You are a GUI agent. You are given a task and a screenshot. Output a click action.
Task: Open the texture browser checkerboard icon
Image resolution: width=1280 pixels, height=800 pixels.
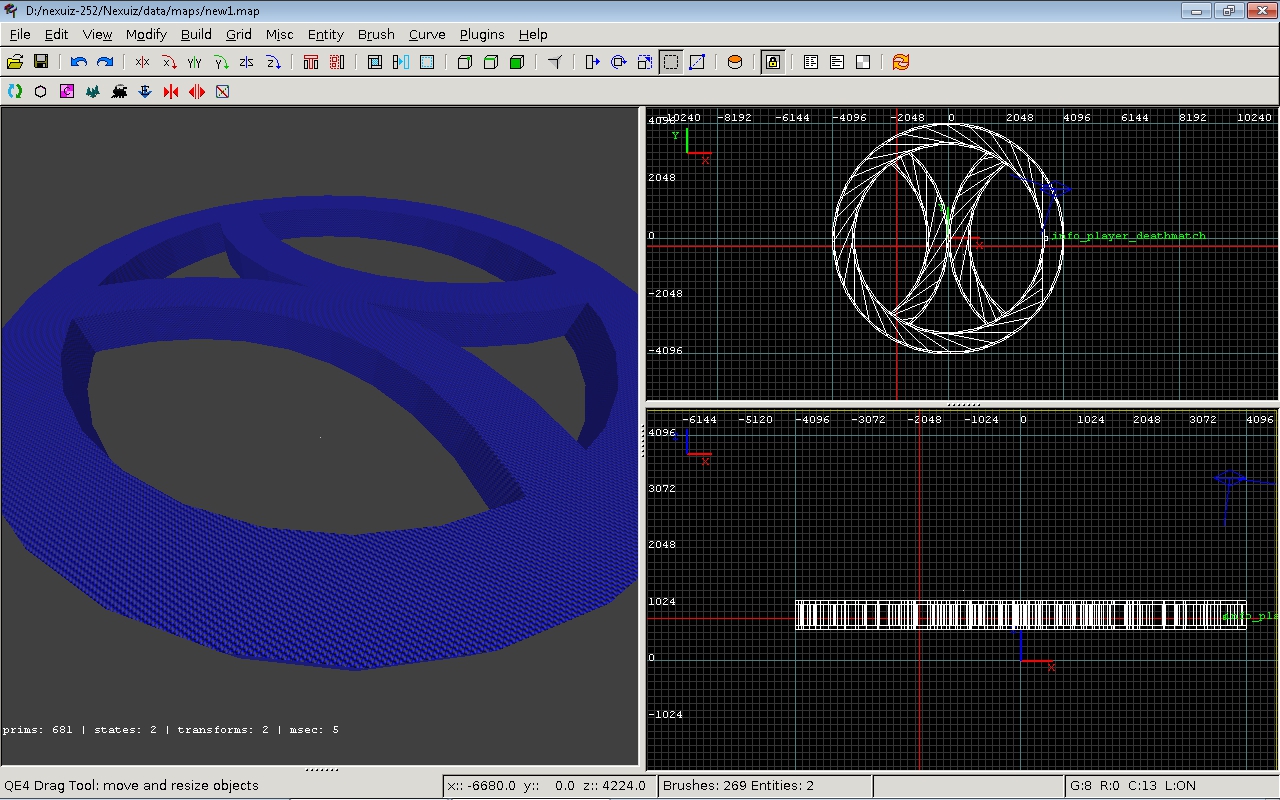[x=863, y=62]
